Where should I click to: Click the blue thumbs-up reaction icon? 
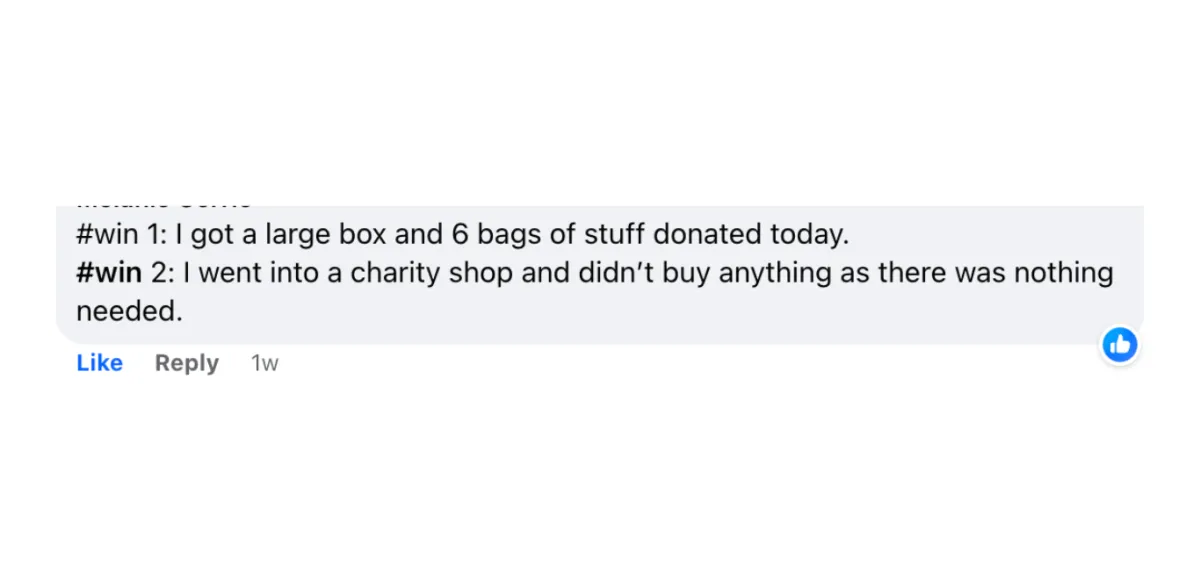click(1120, 345)
